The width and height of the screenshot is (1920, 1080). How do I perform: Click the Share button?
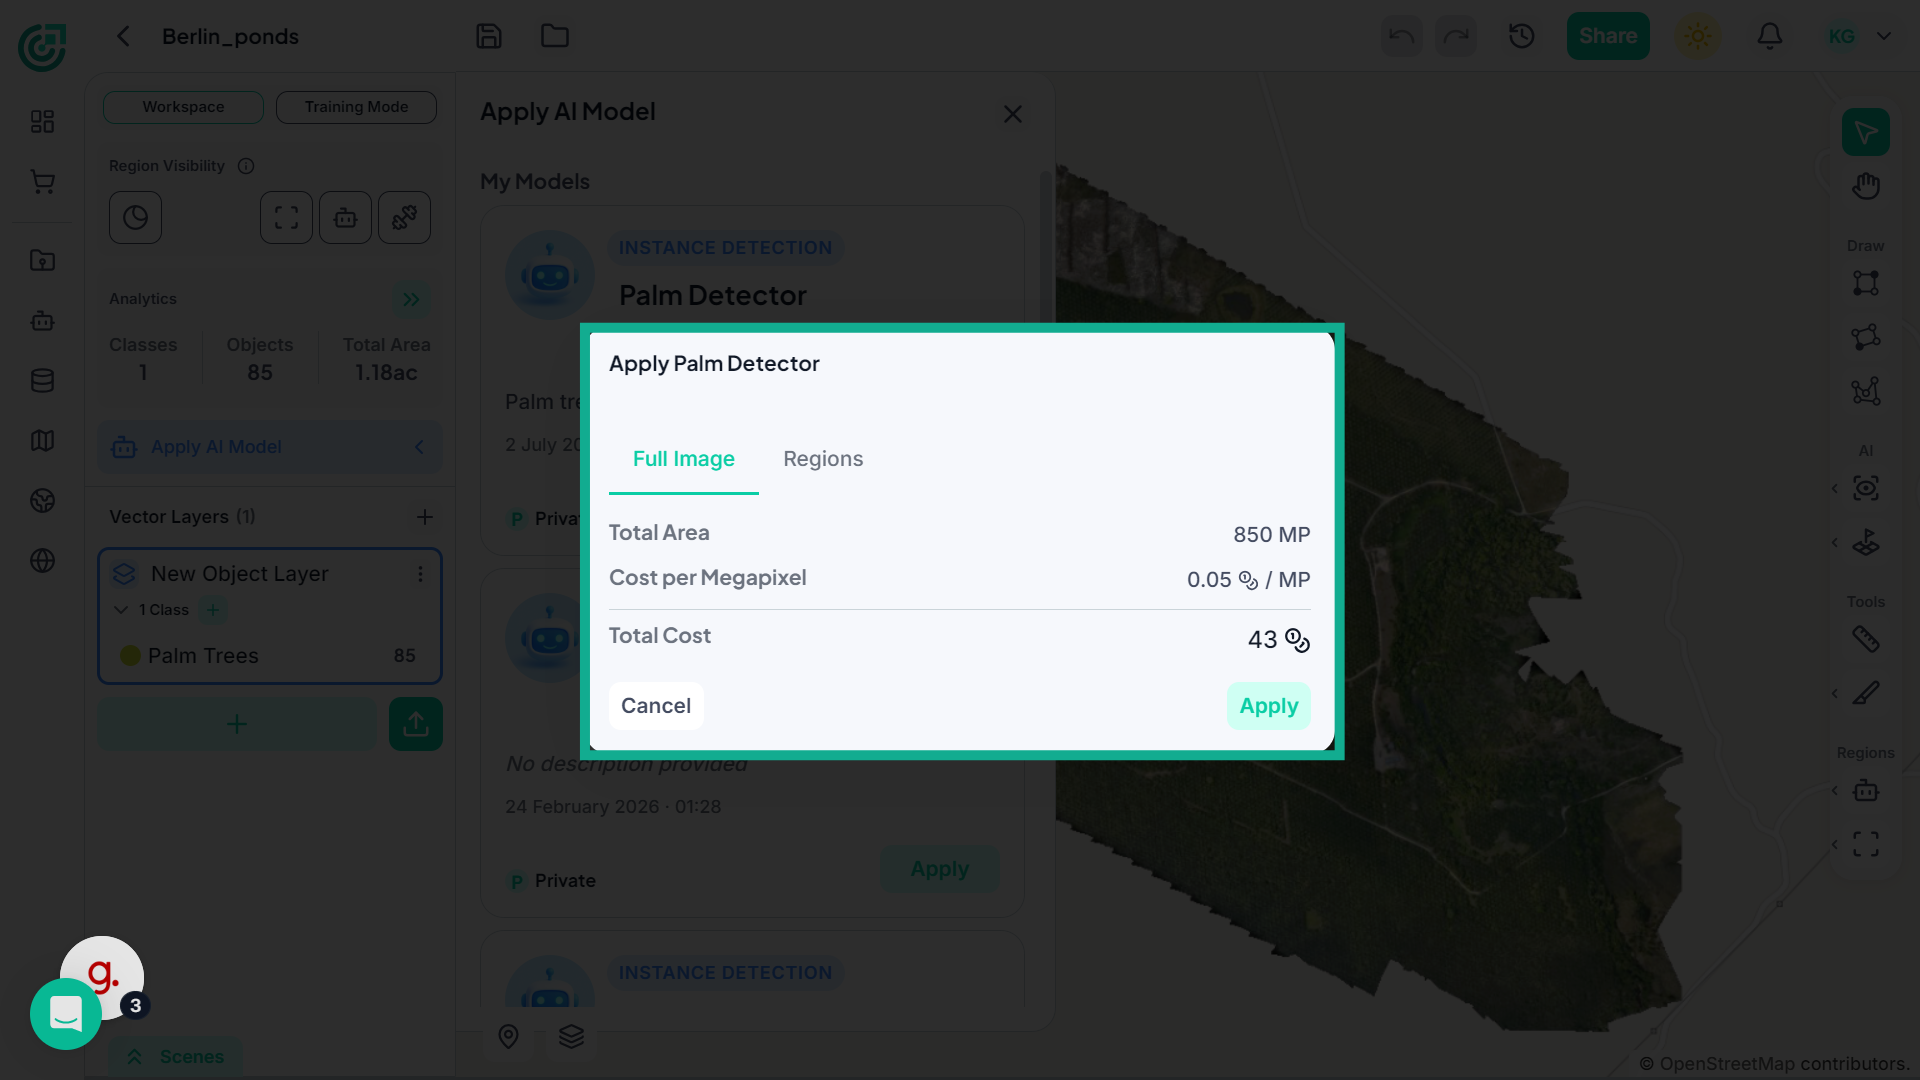[1608, 36]
